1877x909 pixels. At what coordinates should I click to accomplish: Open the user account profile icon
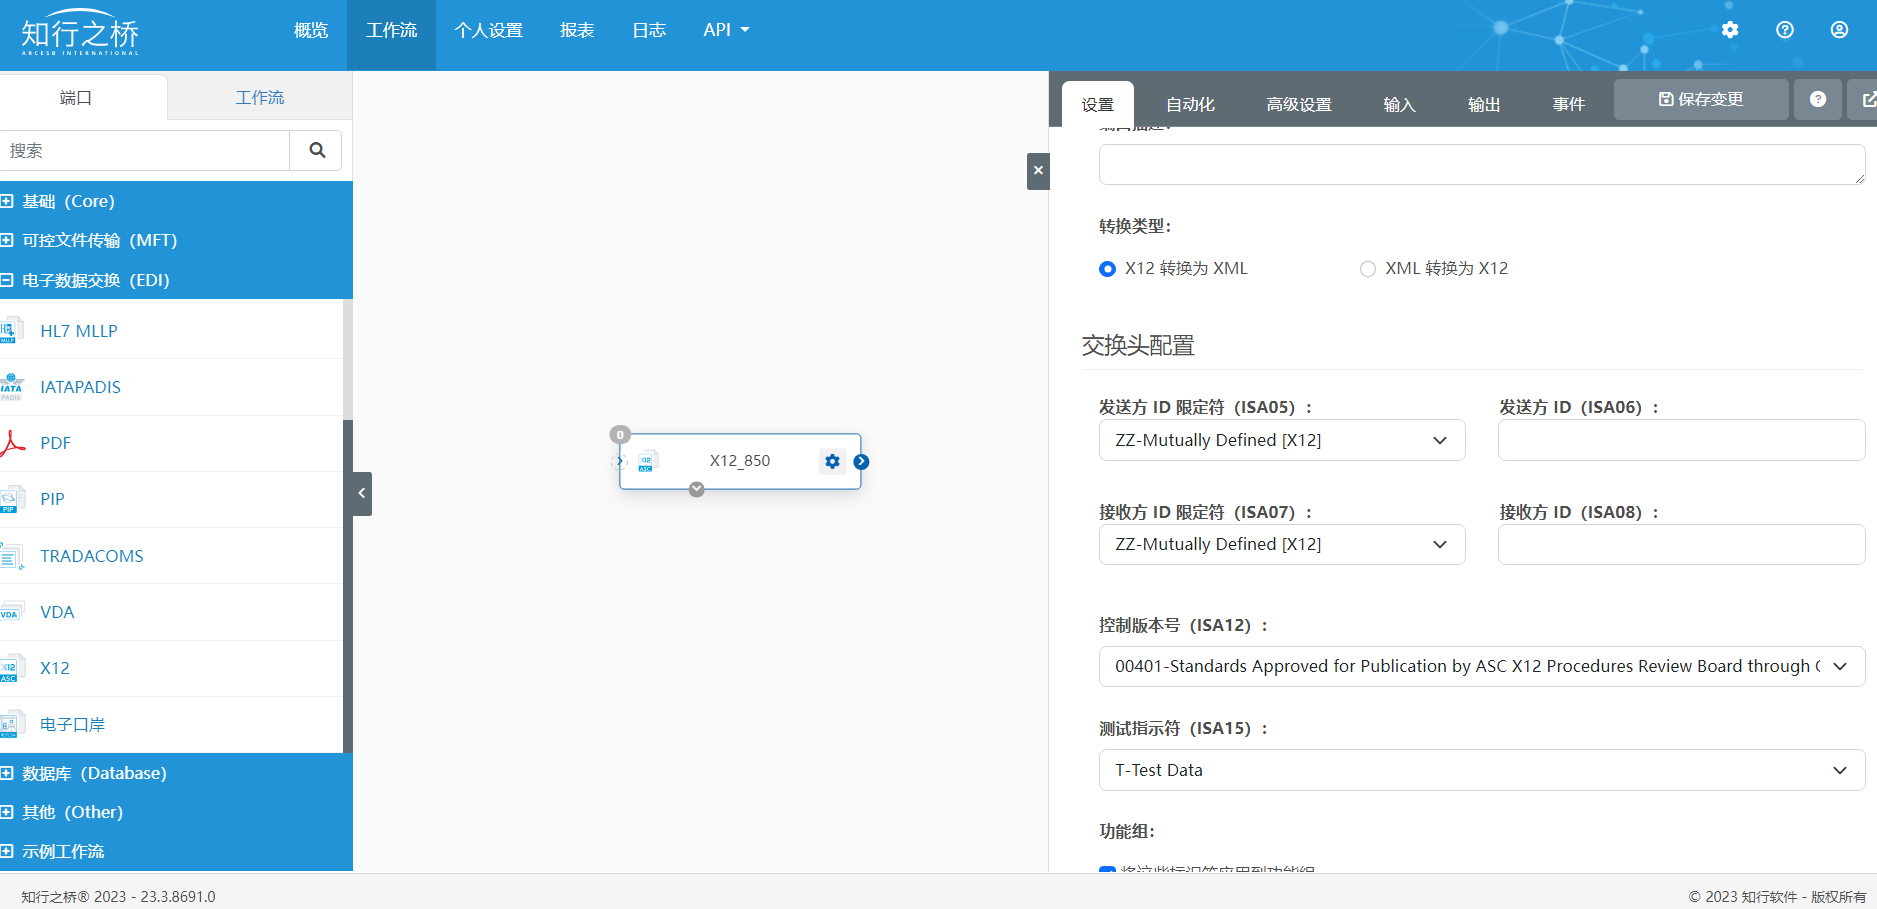click(x=1839, y=30)
